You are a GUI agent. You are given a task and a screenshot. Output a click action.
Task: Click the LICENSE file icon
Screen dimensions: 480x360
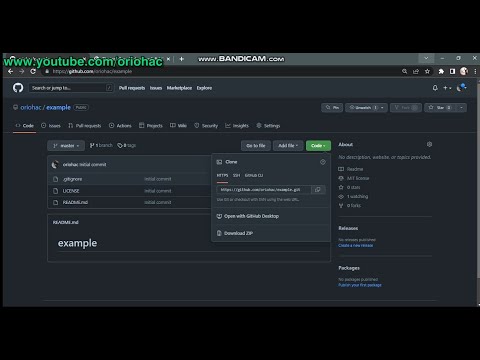coord(56,191)
